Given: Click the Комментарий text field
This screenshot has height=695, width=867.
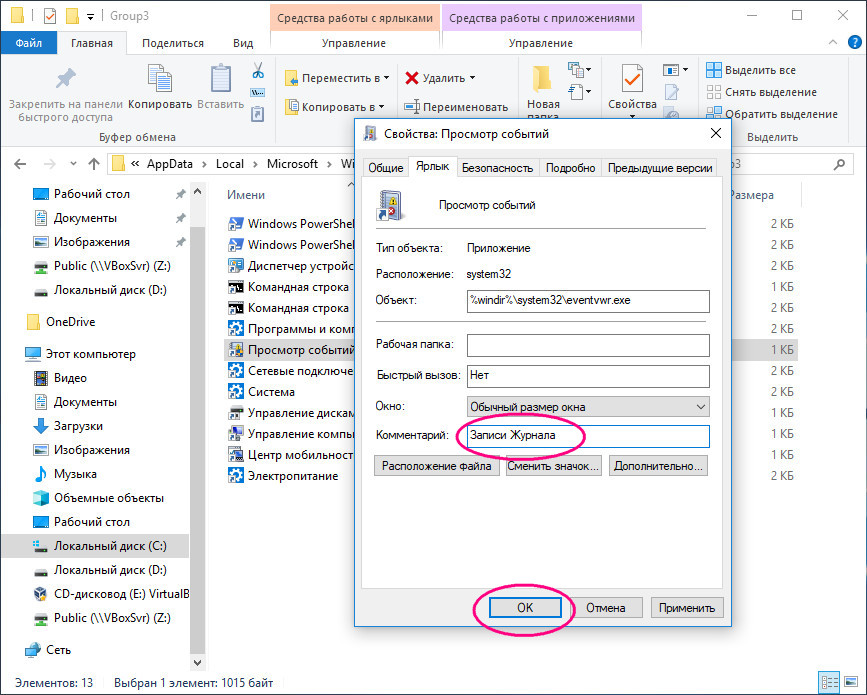Looking at the screenshot, I should pyautogui.click(x=588, y=436).
